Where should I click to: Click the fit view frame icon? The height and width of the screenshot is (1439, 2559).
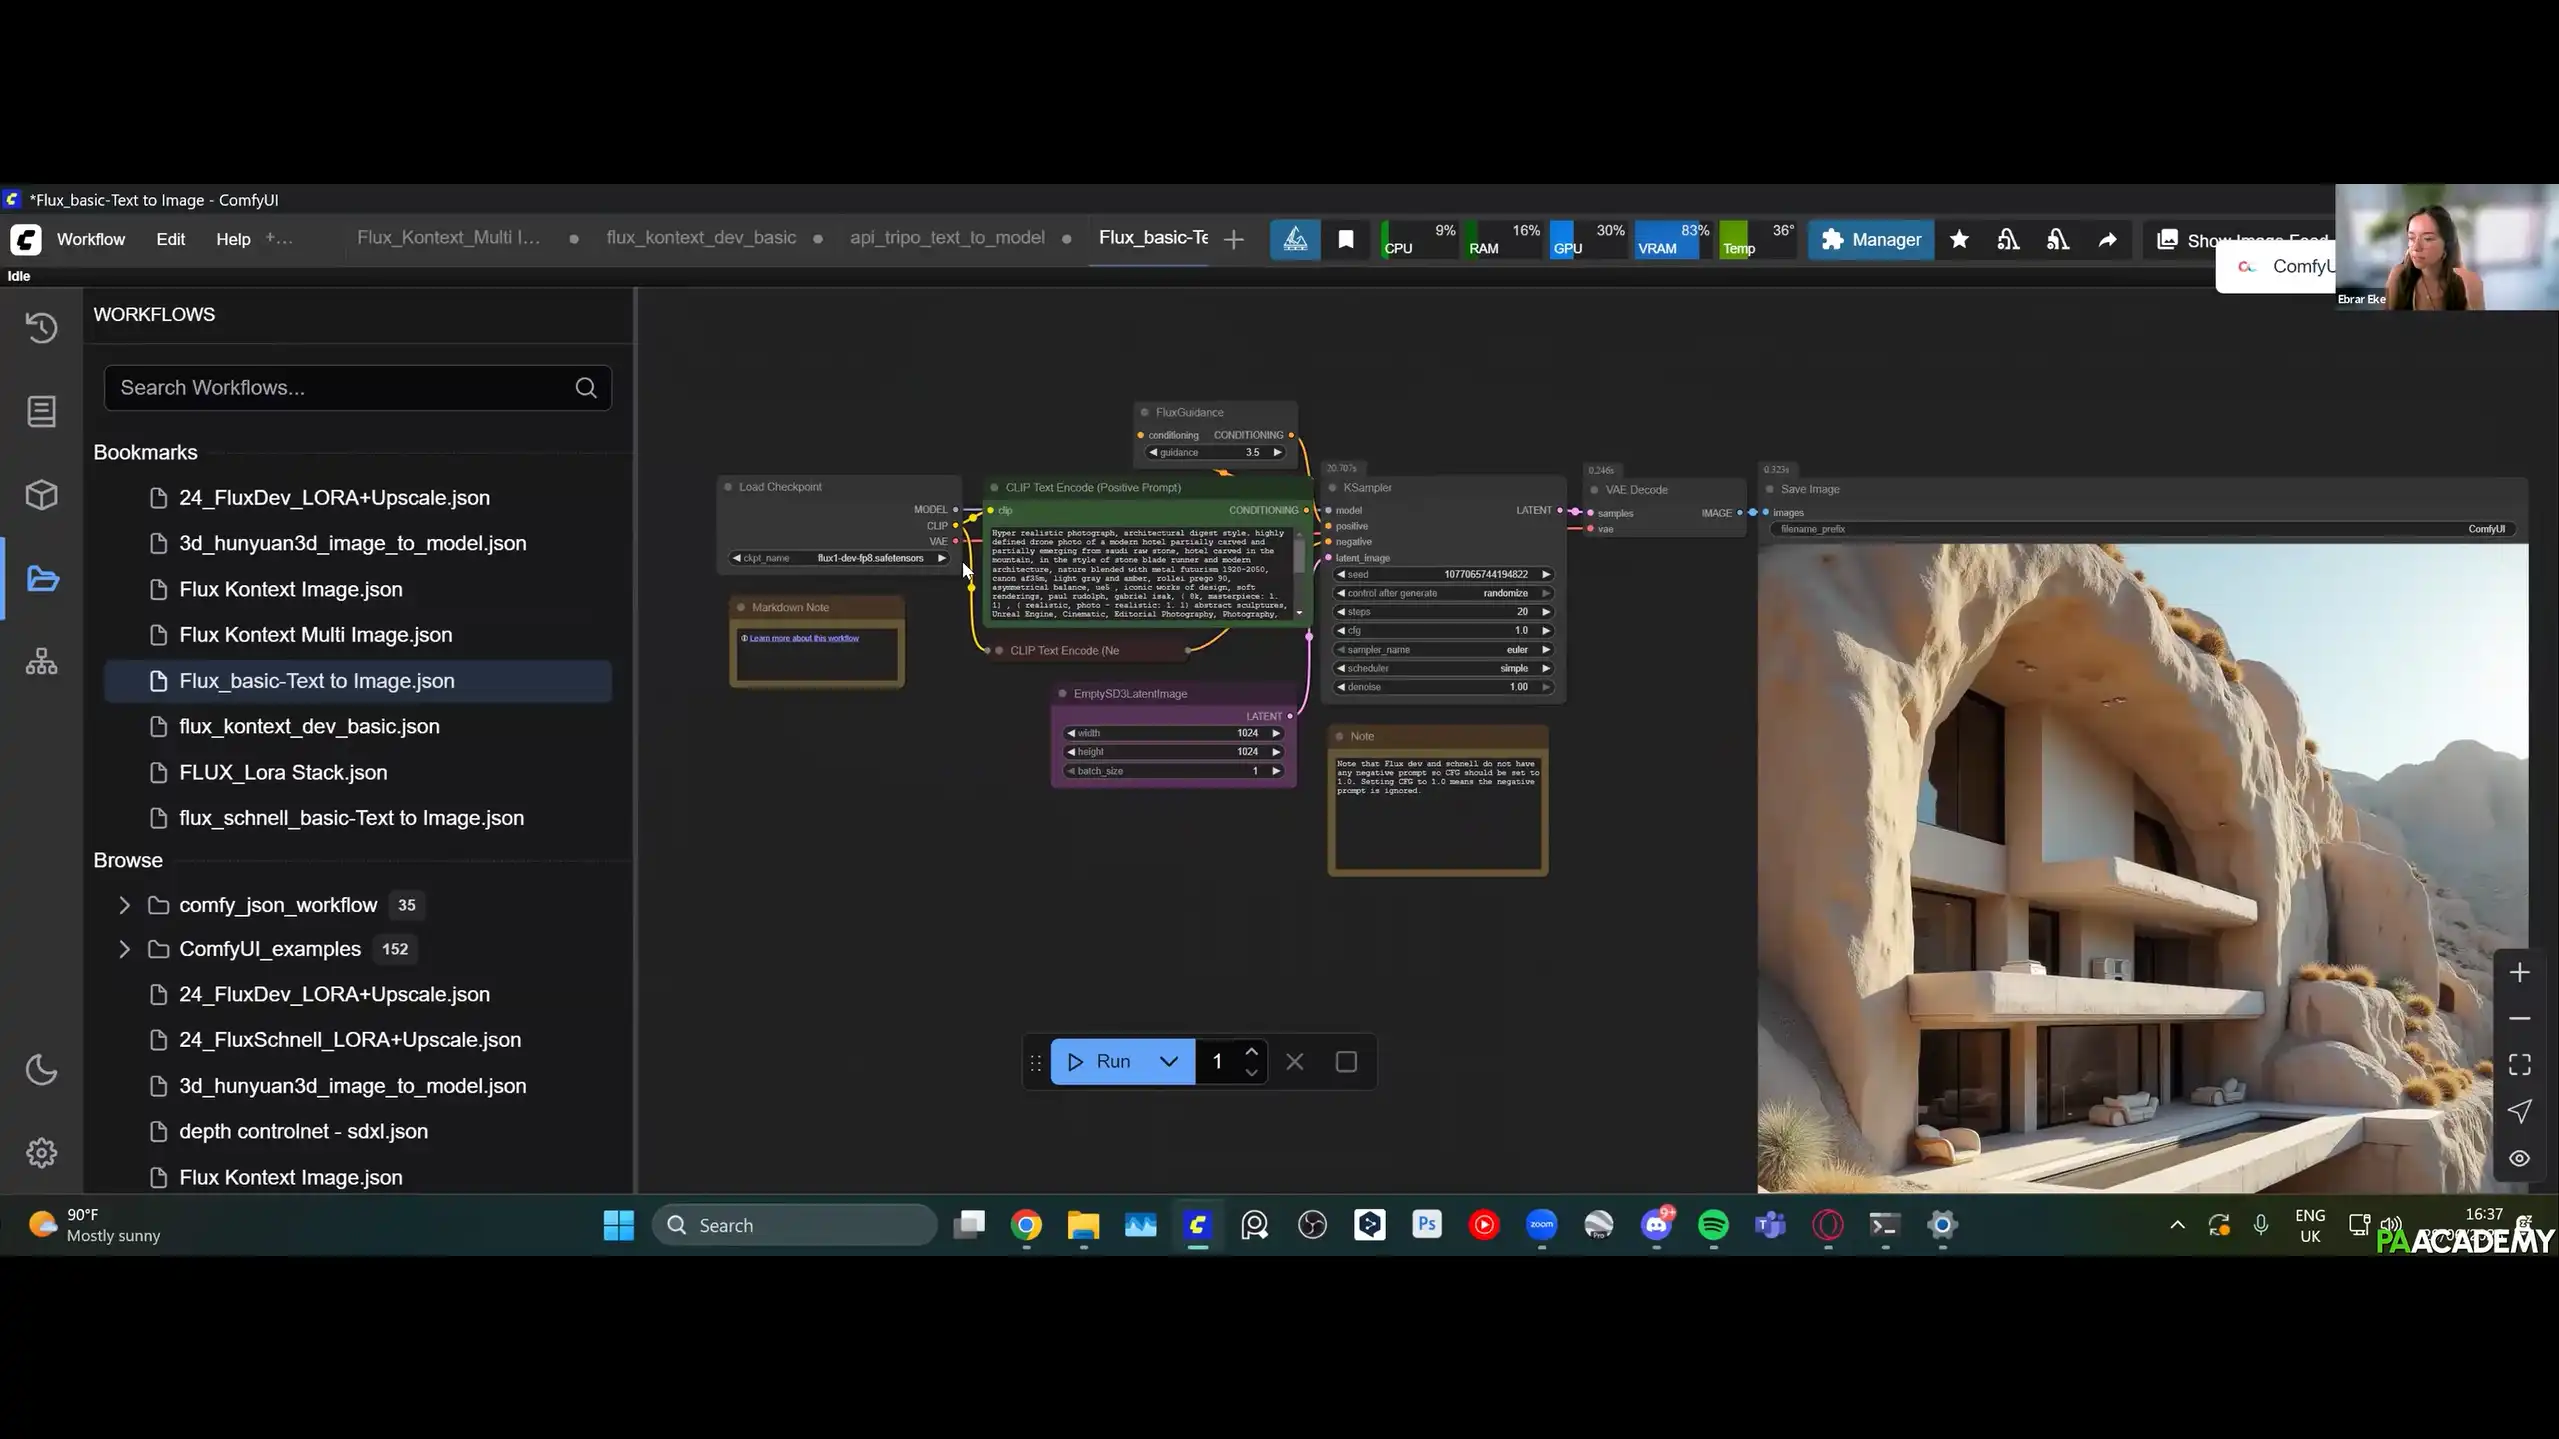pos(2519,1065)
